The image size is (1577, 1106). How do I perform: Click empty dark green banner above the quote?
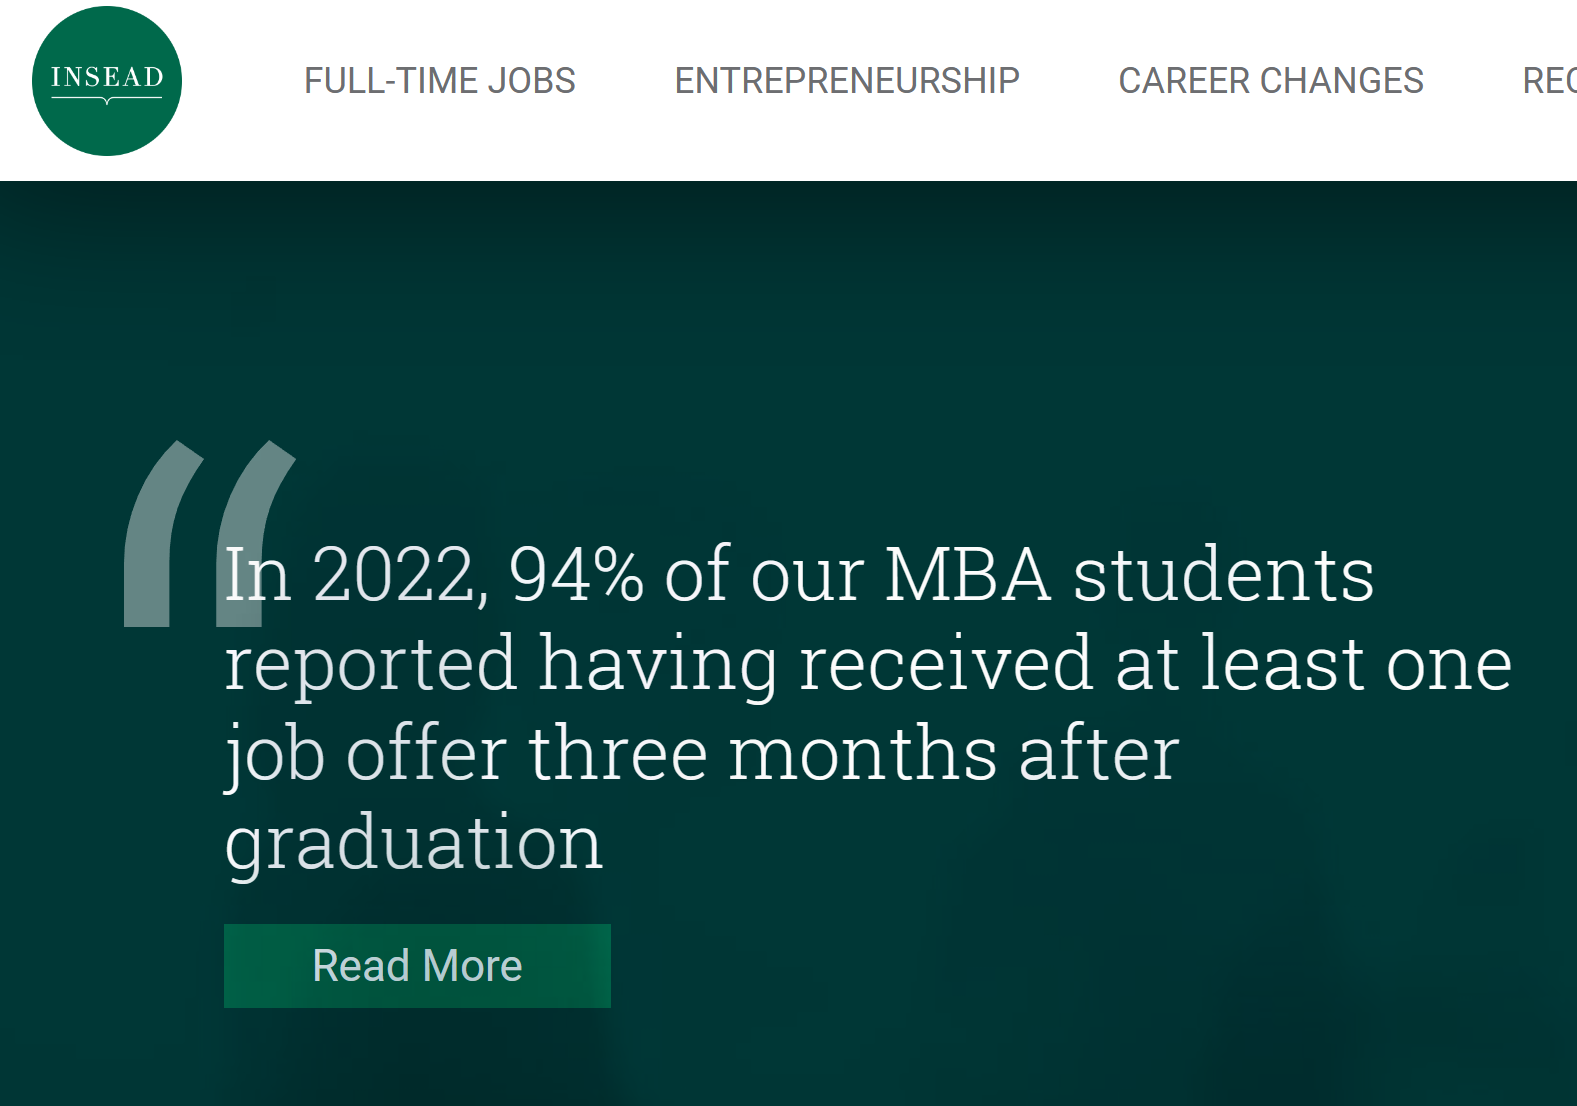800,320
